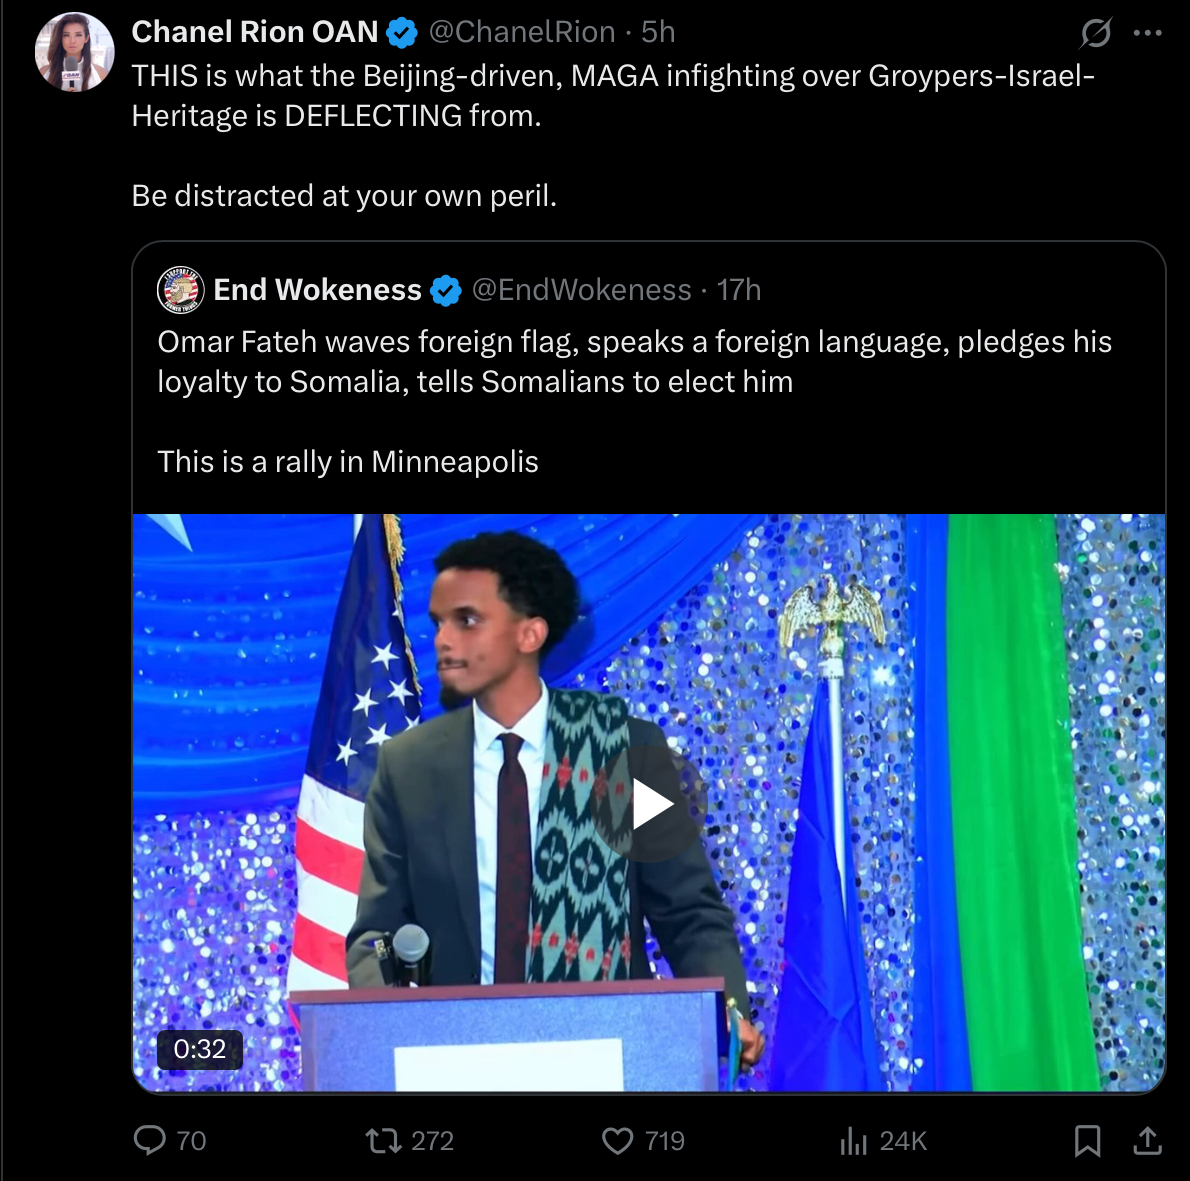
Task: Like the post with the heart icon
Action: (x=618, y=1140)
